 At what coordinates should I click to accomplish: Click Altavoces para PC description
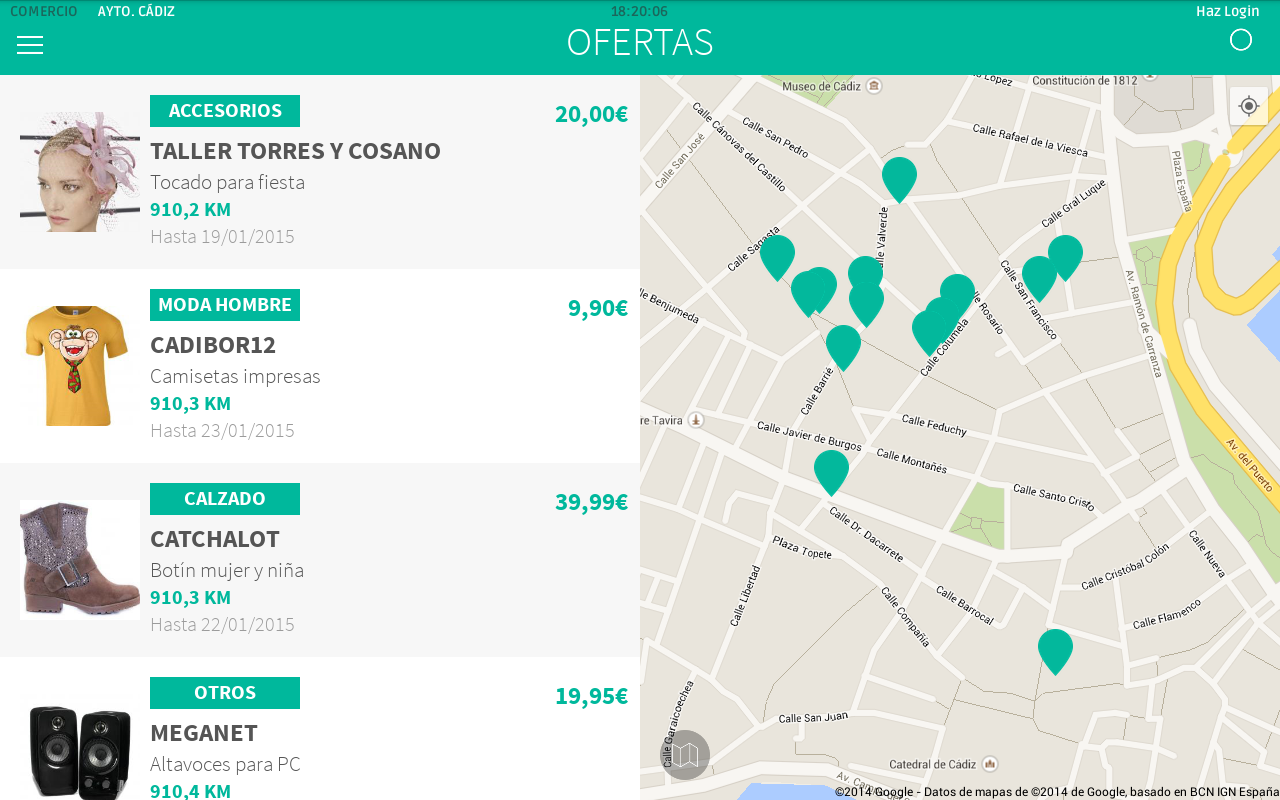coord(225,764)
